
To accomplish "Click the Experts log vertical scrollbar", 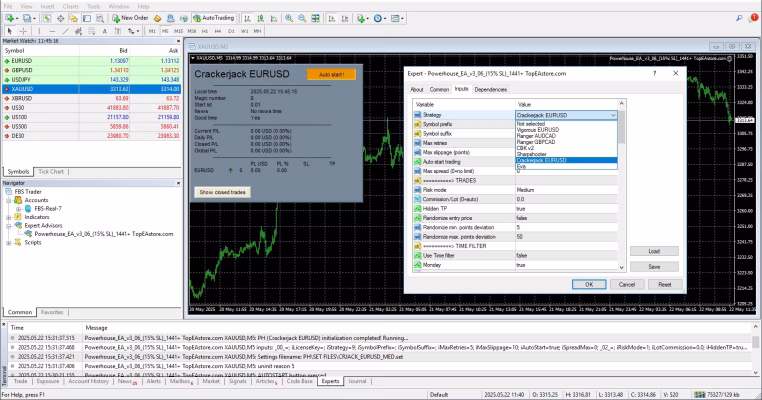I will [x=755, y=349].
